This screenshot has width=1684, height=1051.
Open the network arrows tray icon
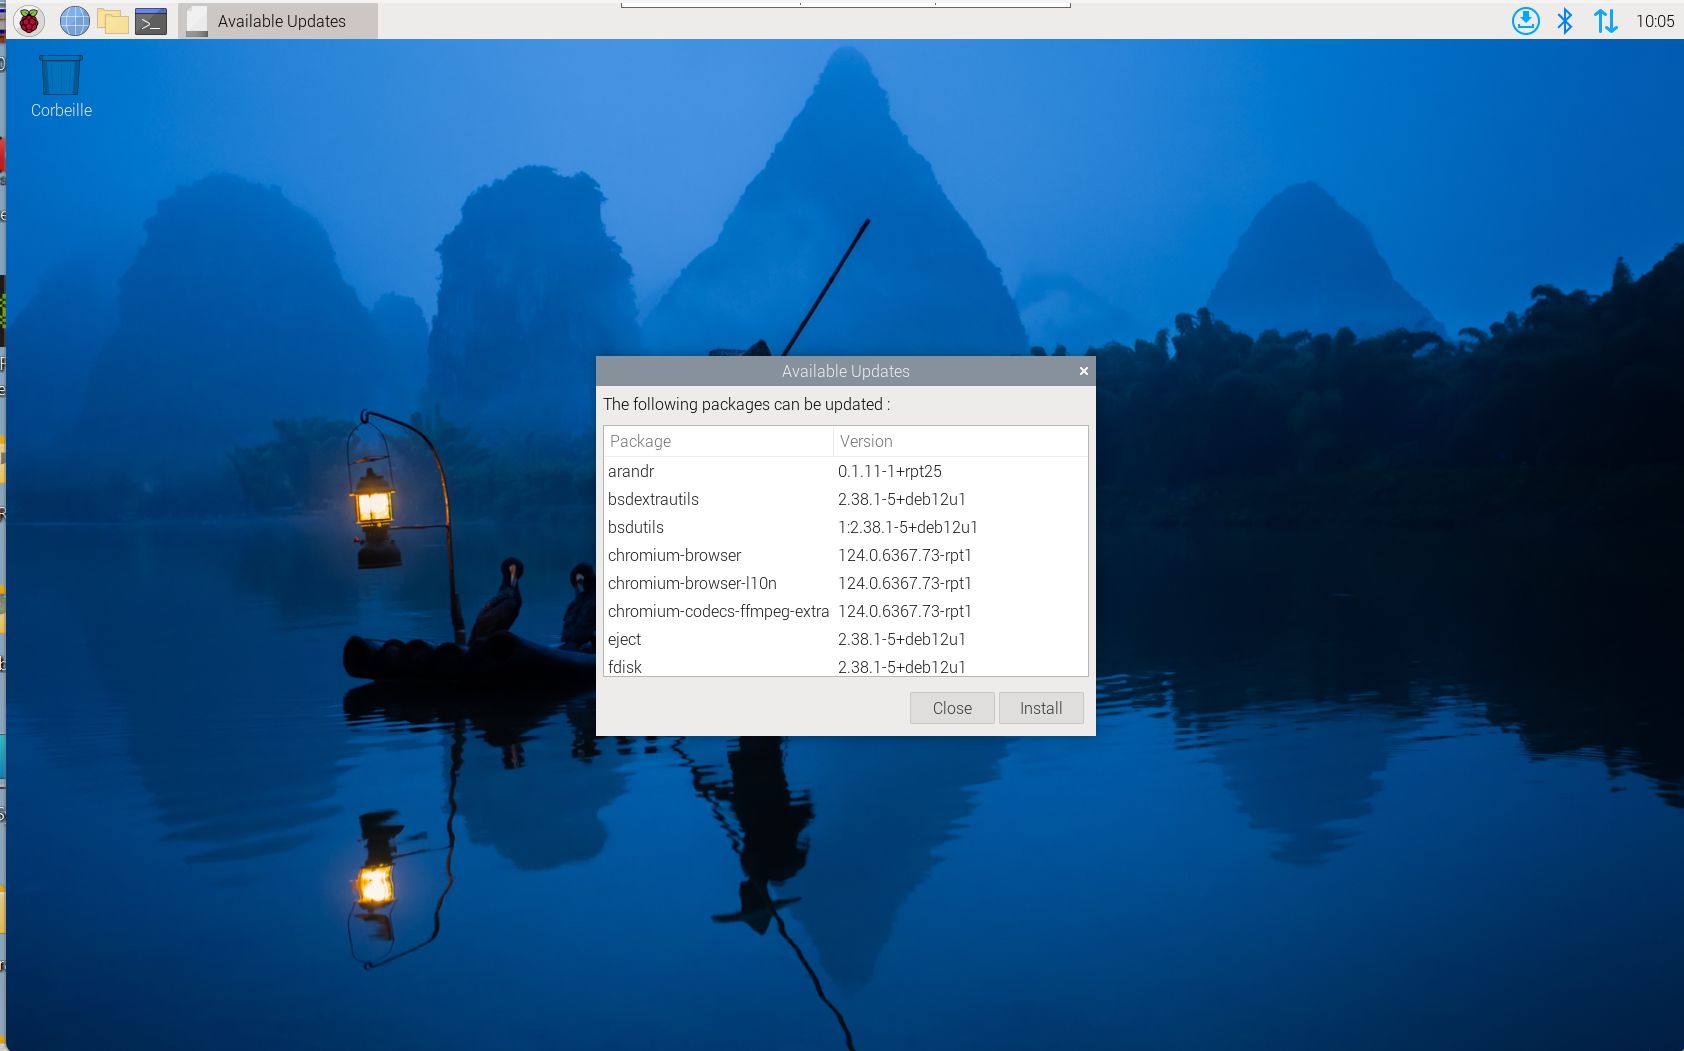(x=1606, y=20)
